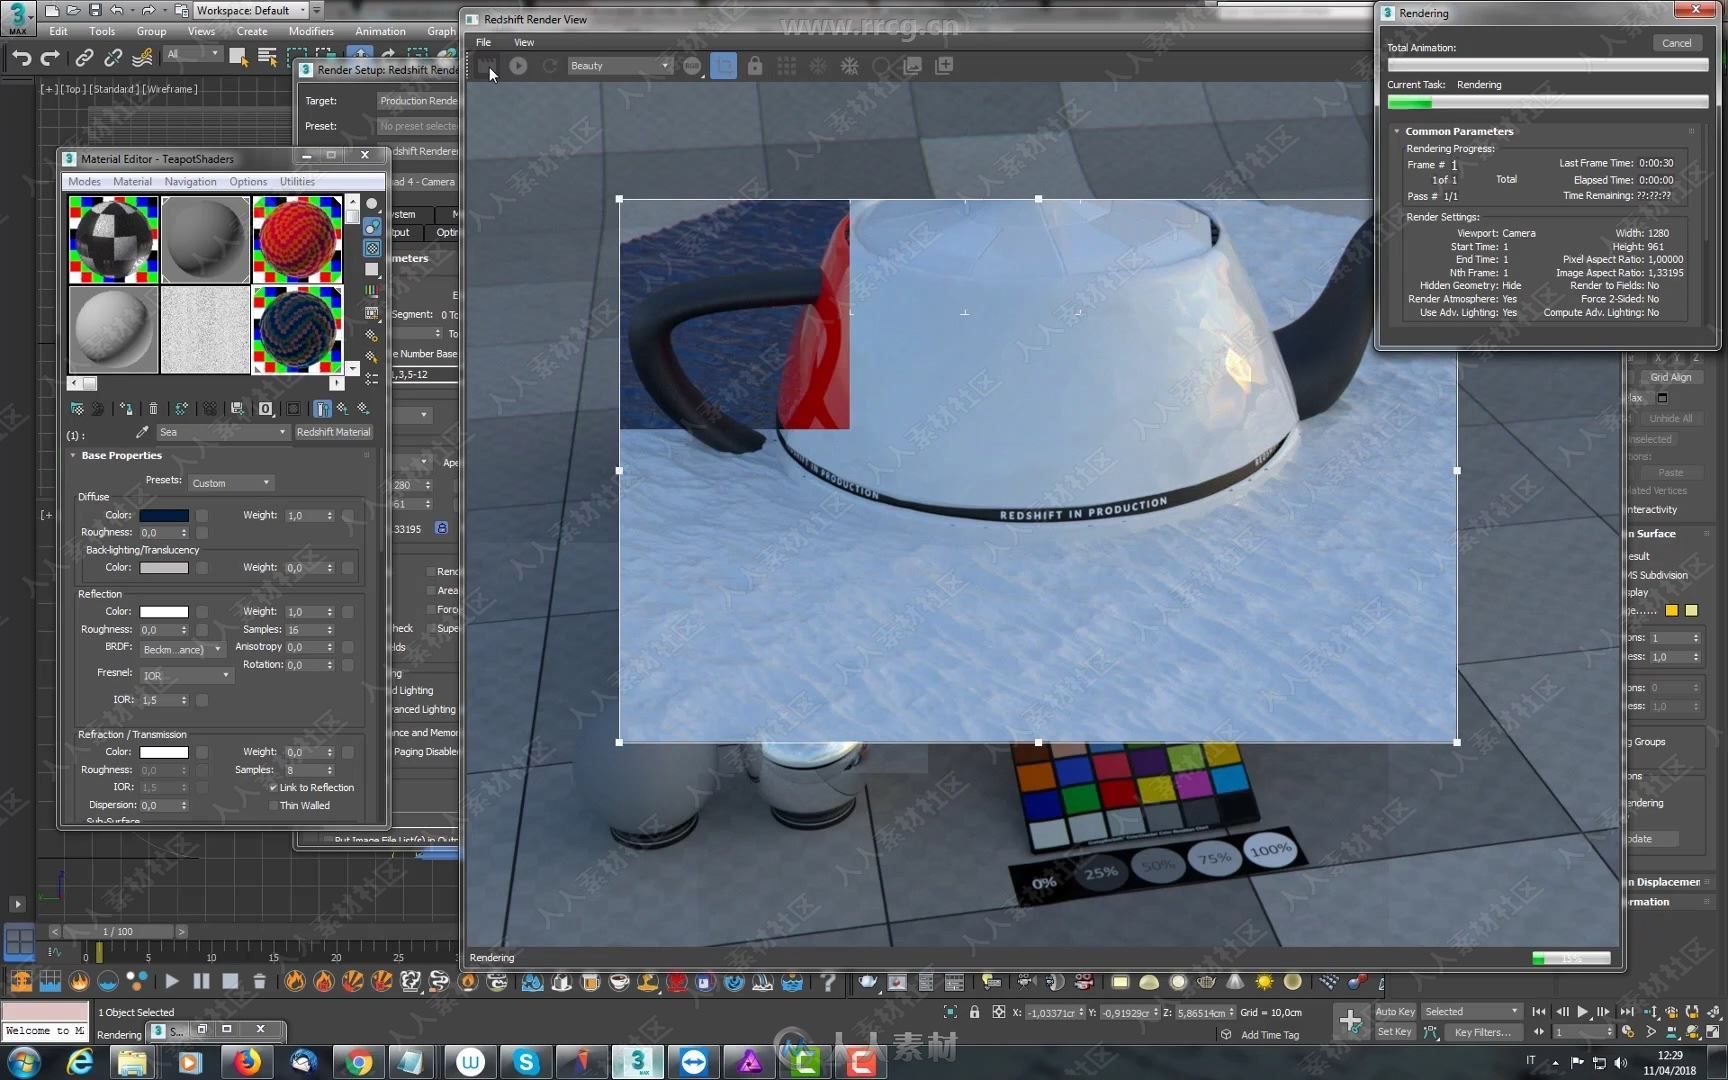Click the sun light icon in bottom toolbar
This screenshot has height=1080, width=1728.
1264,982
